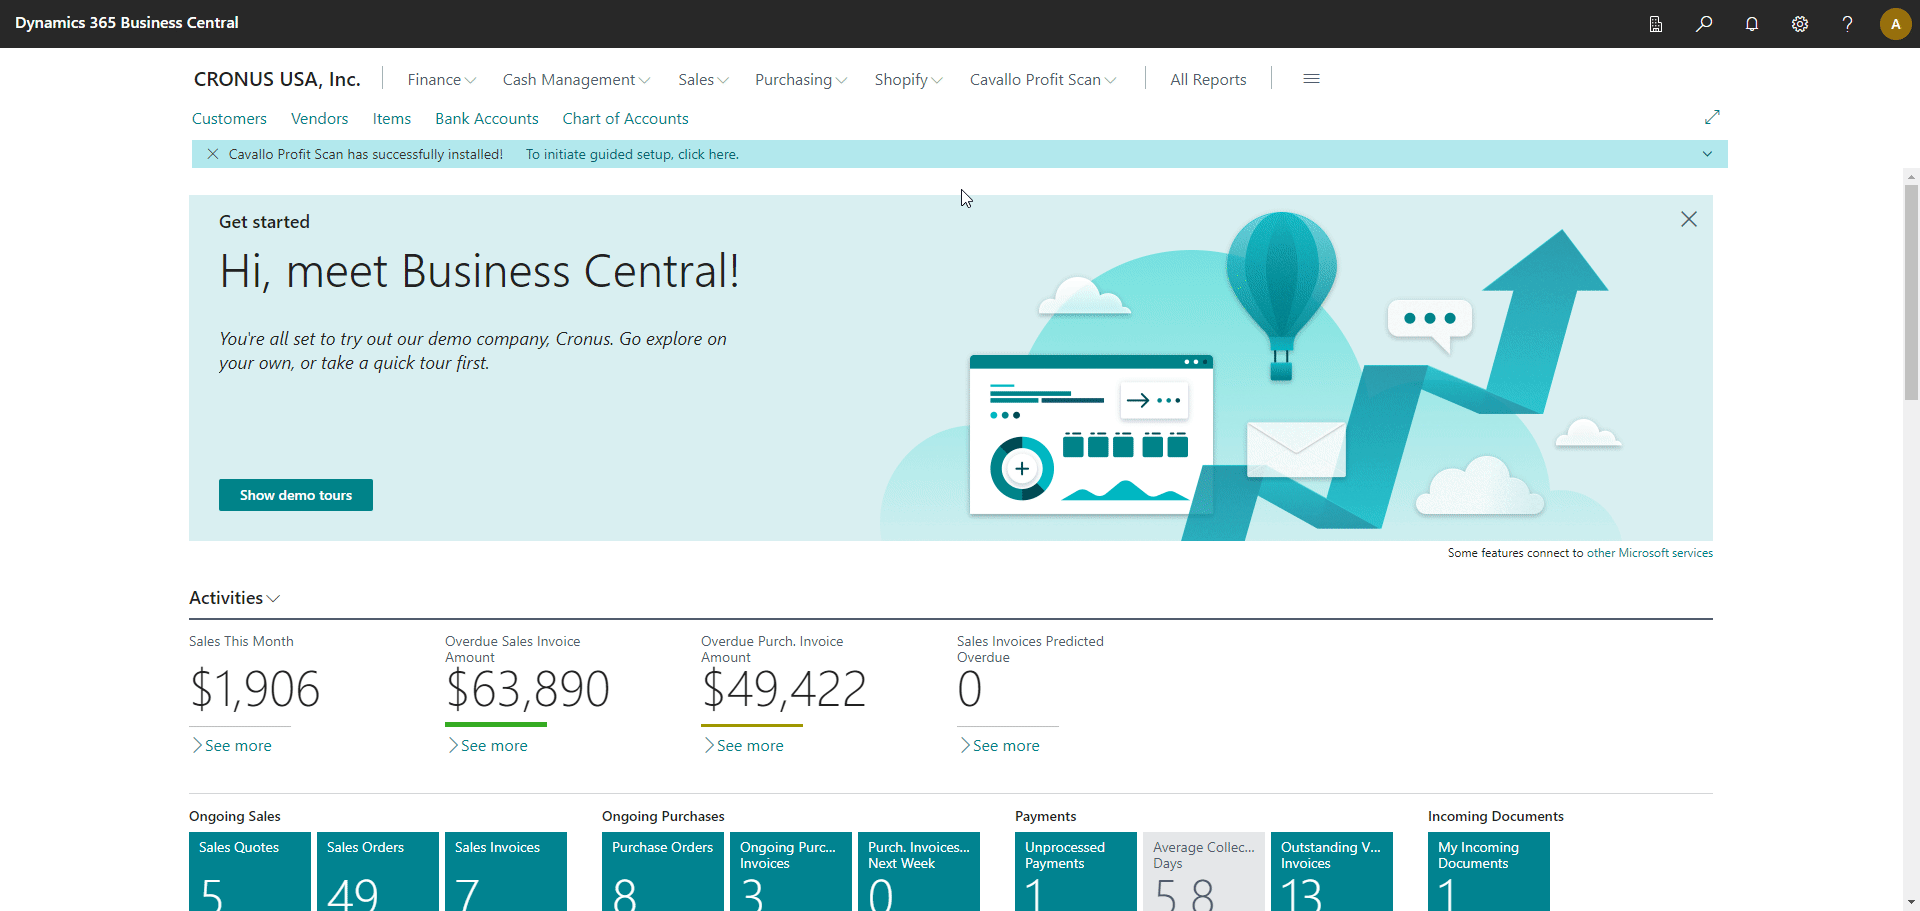Expand notification bar with right chevron
The image size is (1920, 911).
point(1707,154)
